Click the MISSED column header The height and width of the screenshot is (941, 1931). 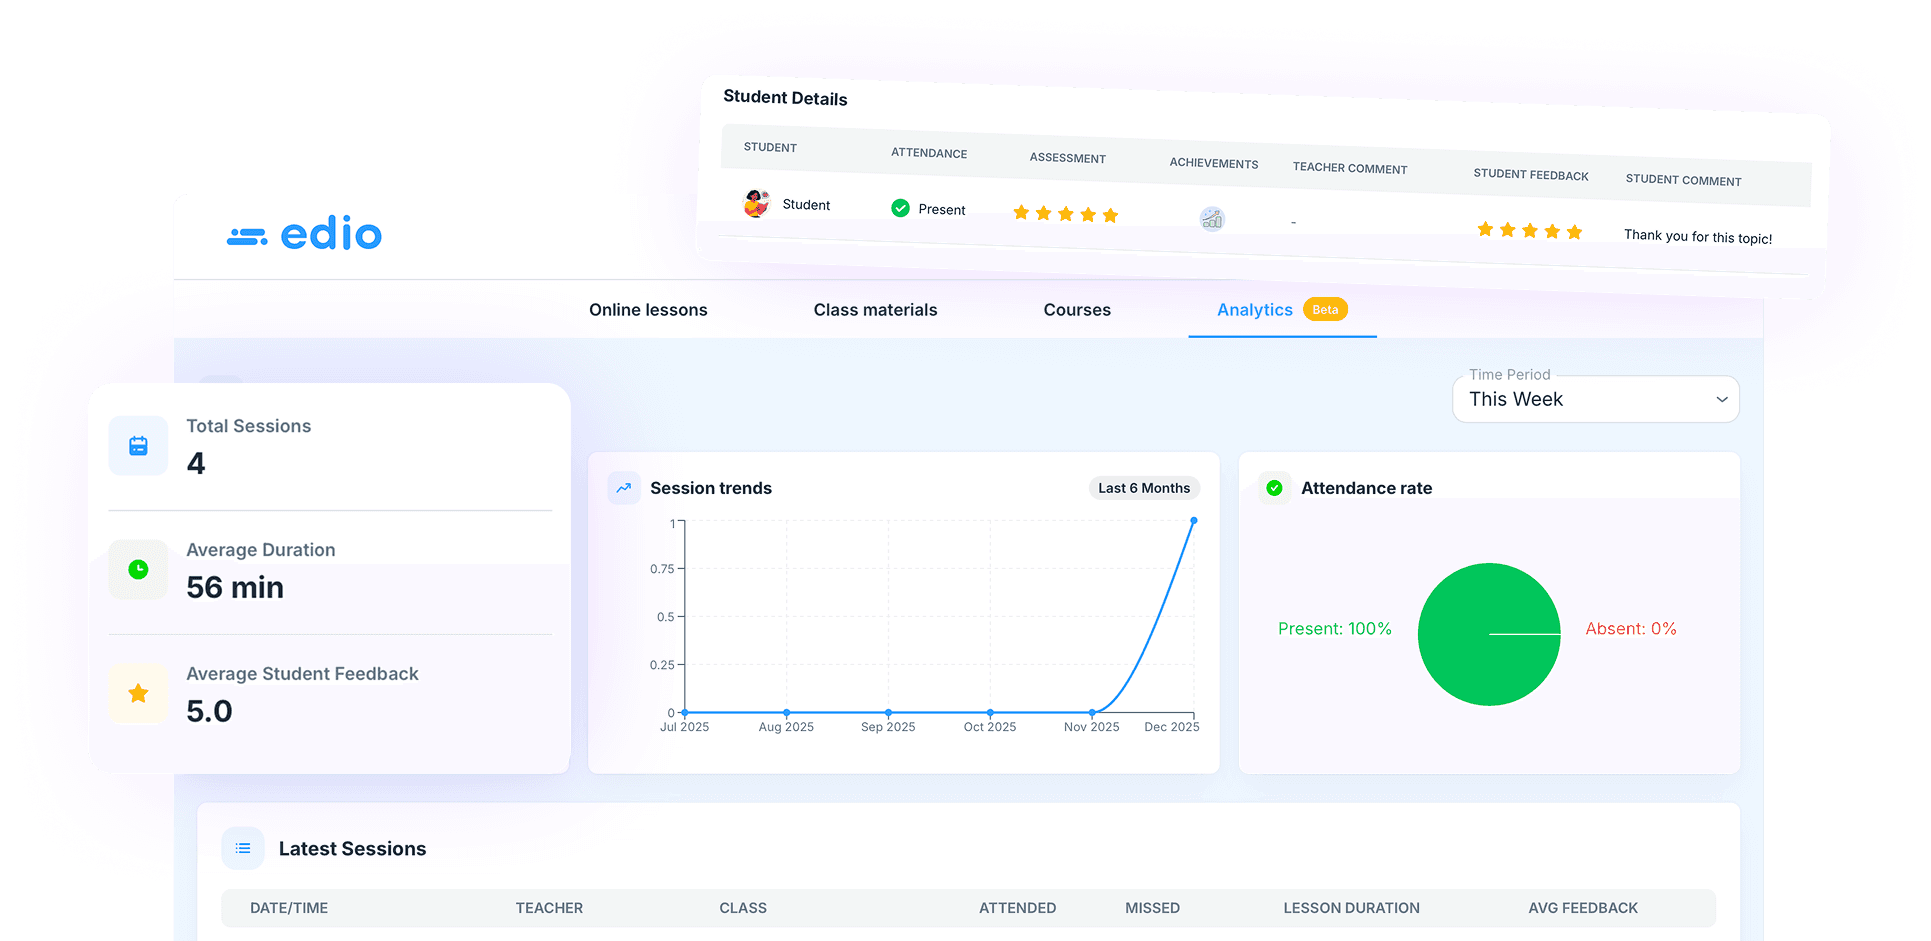click(1152, 908)
